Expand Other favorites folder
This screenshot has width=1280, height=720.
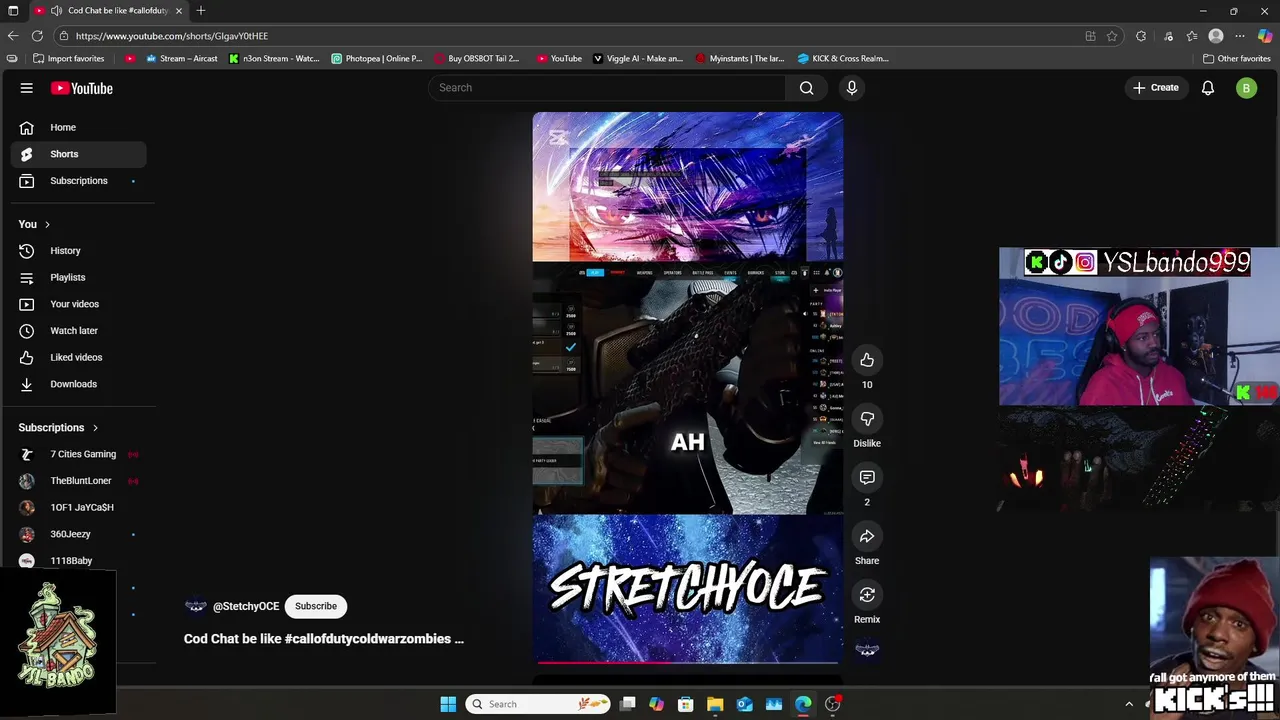tap(1236, 58)
